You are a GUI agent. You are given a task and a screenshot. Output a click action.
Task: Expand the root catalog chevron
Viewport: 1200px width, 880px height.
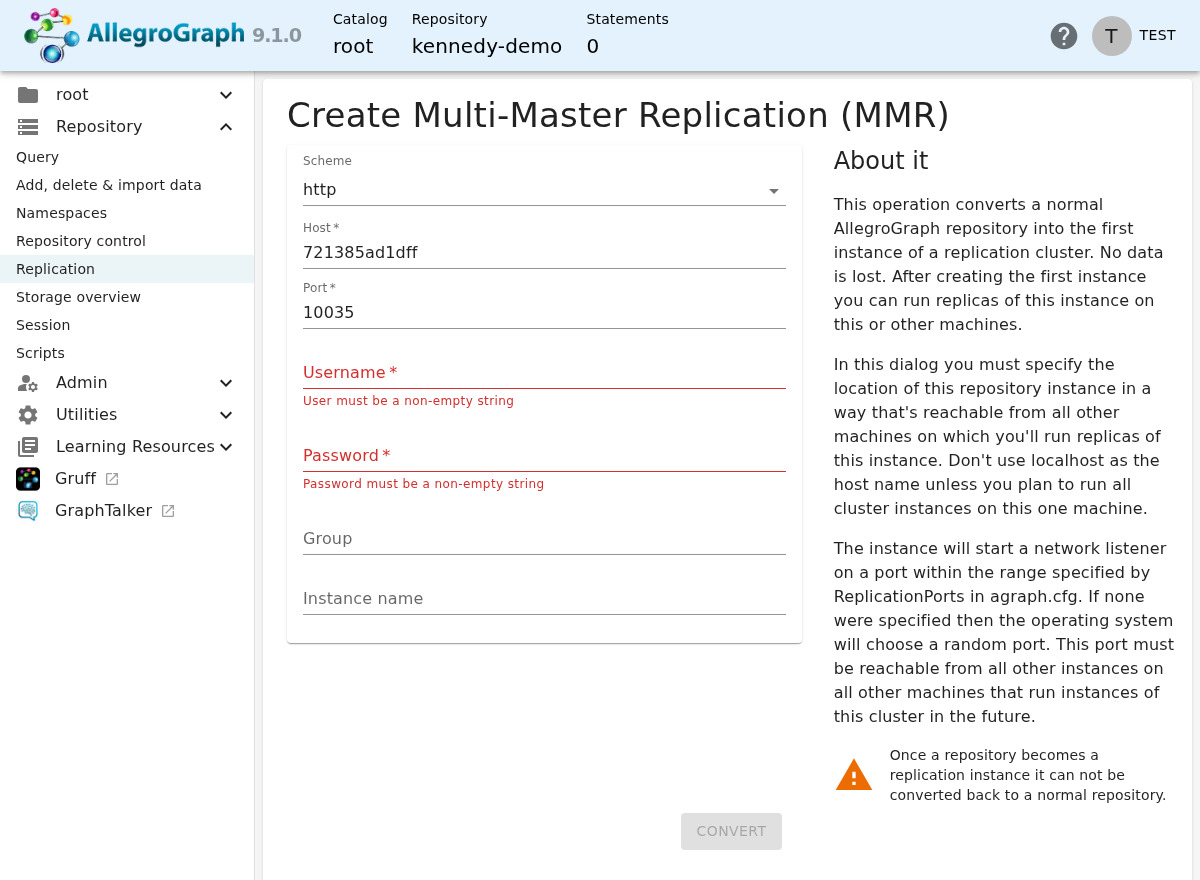point(226,95)
